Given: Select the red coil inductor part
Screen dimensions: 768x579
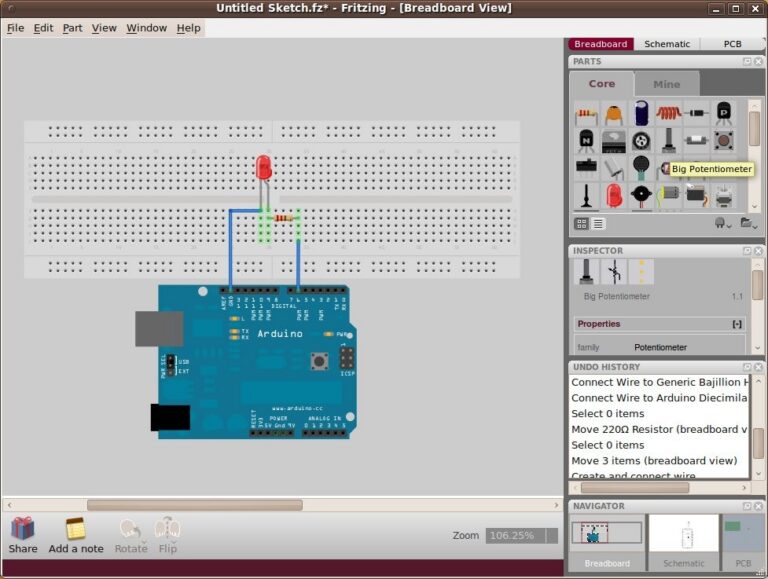Looking at the screenshot, I should [669, 113].
